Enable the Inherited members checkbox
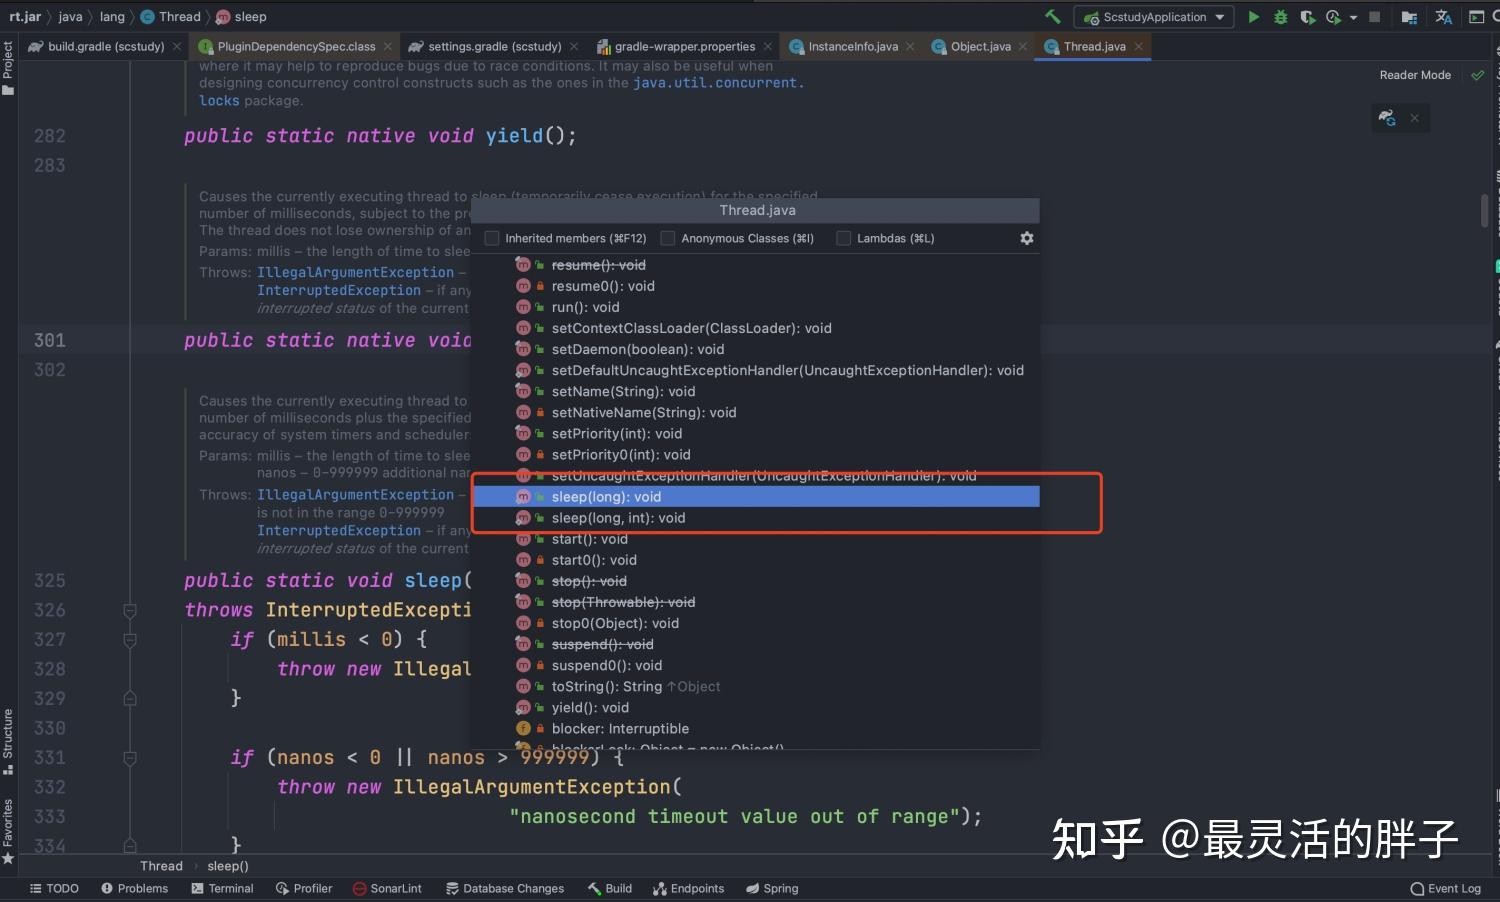The width and height of the screenshot is (1500, 902). pyautogui.click(x=491, y=238)
